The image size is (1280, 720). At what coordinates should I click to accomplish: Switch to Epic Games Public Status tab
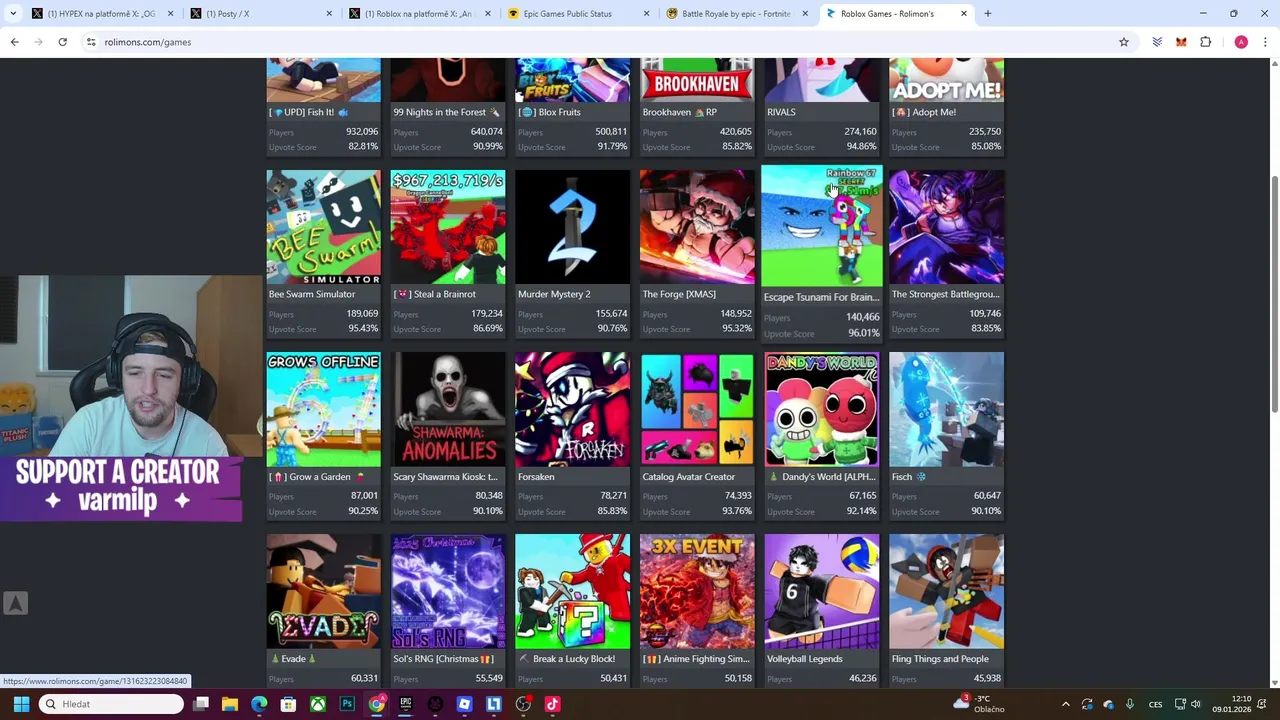[x=578, y=14]
